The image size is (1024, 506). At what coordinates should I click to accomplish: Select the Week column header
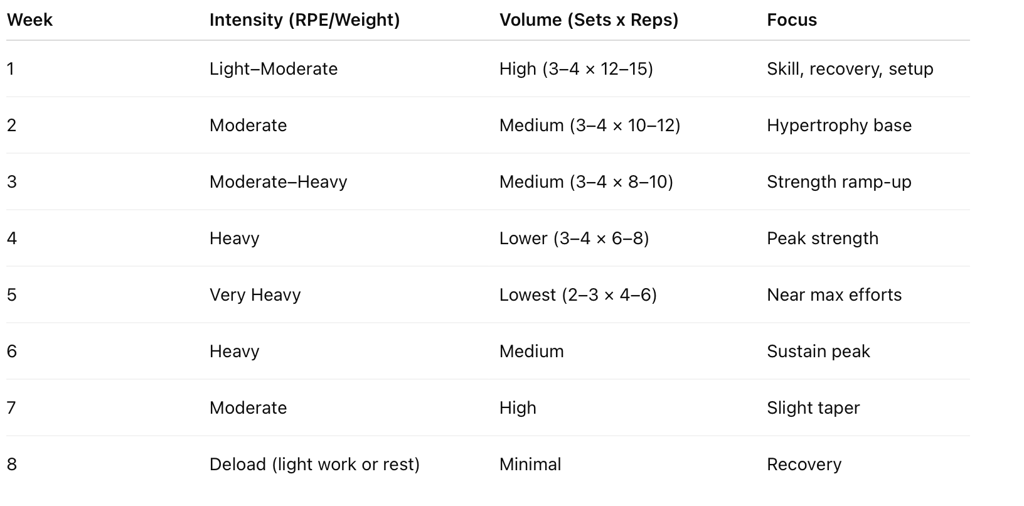click(29, 20)
